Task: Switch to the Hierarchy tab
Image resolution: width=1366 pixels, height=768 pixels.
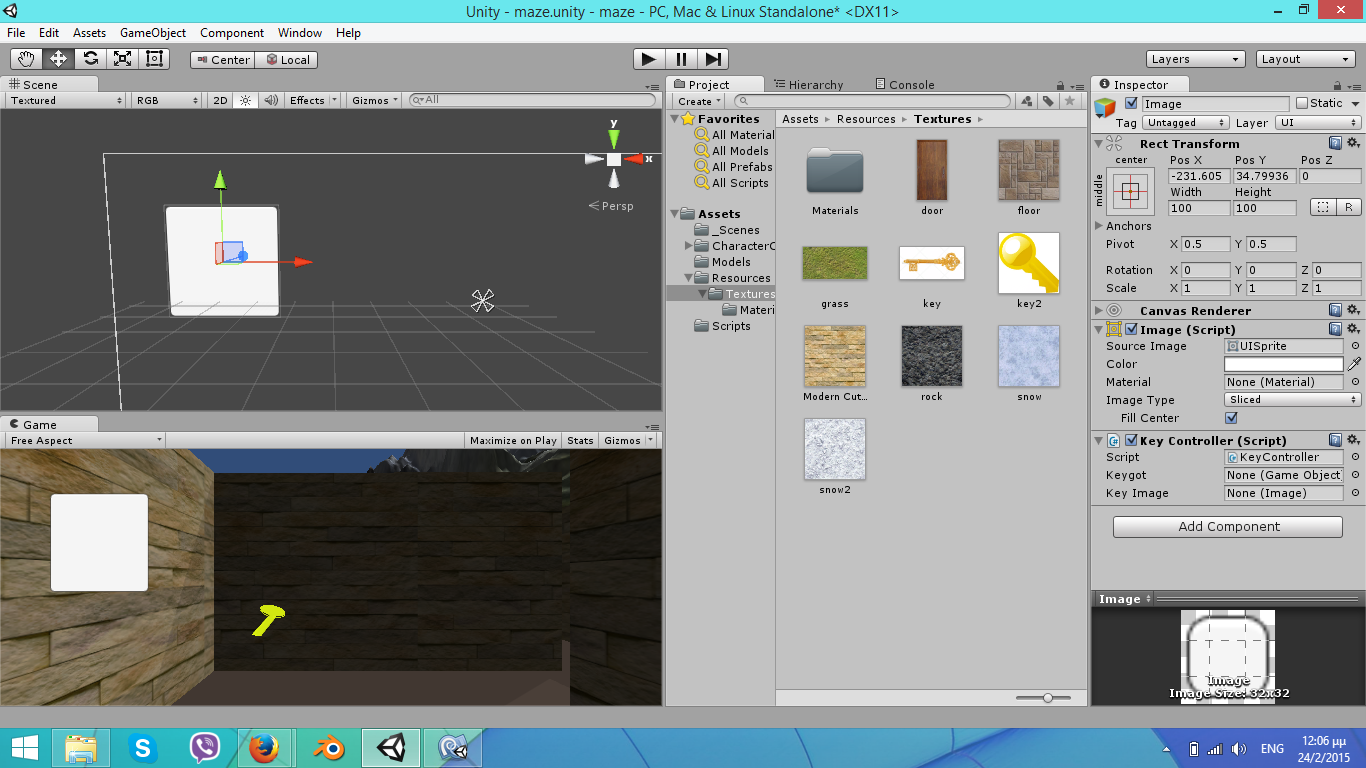Action: pos(808,85)
